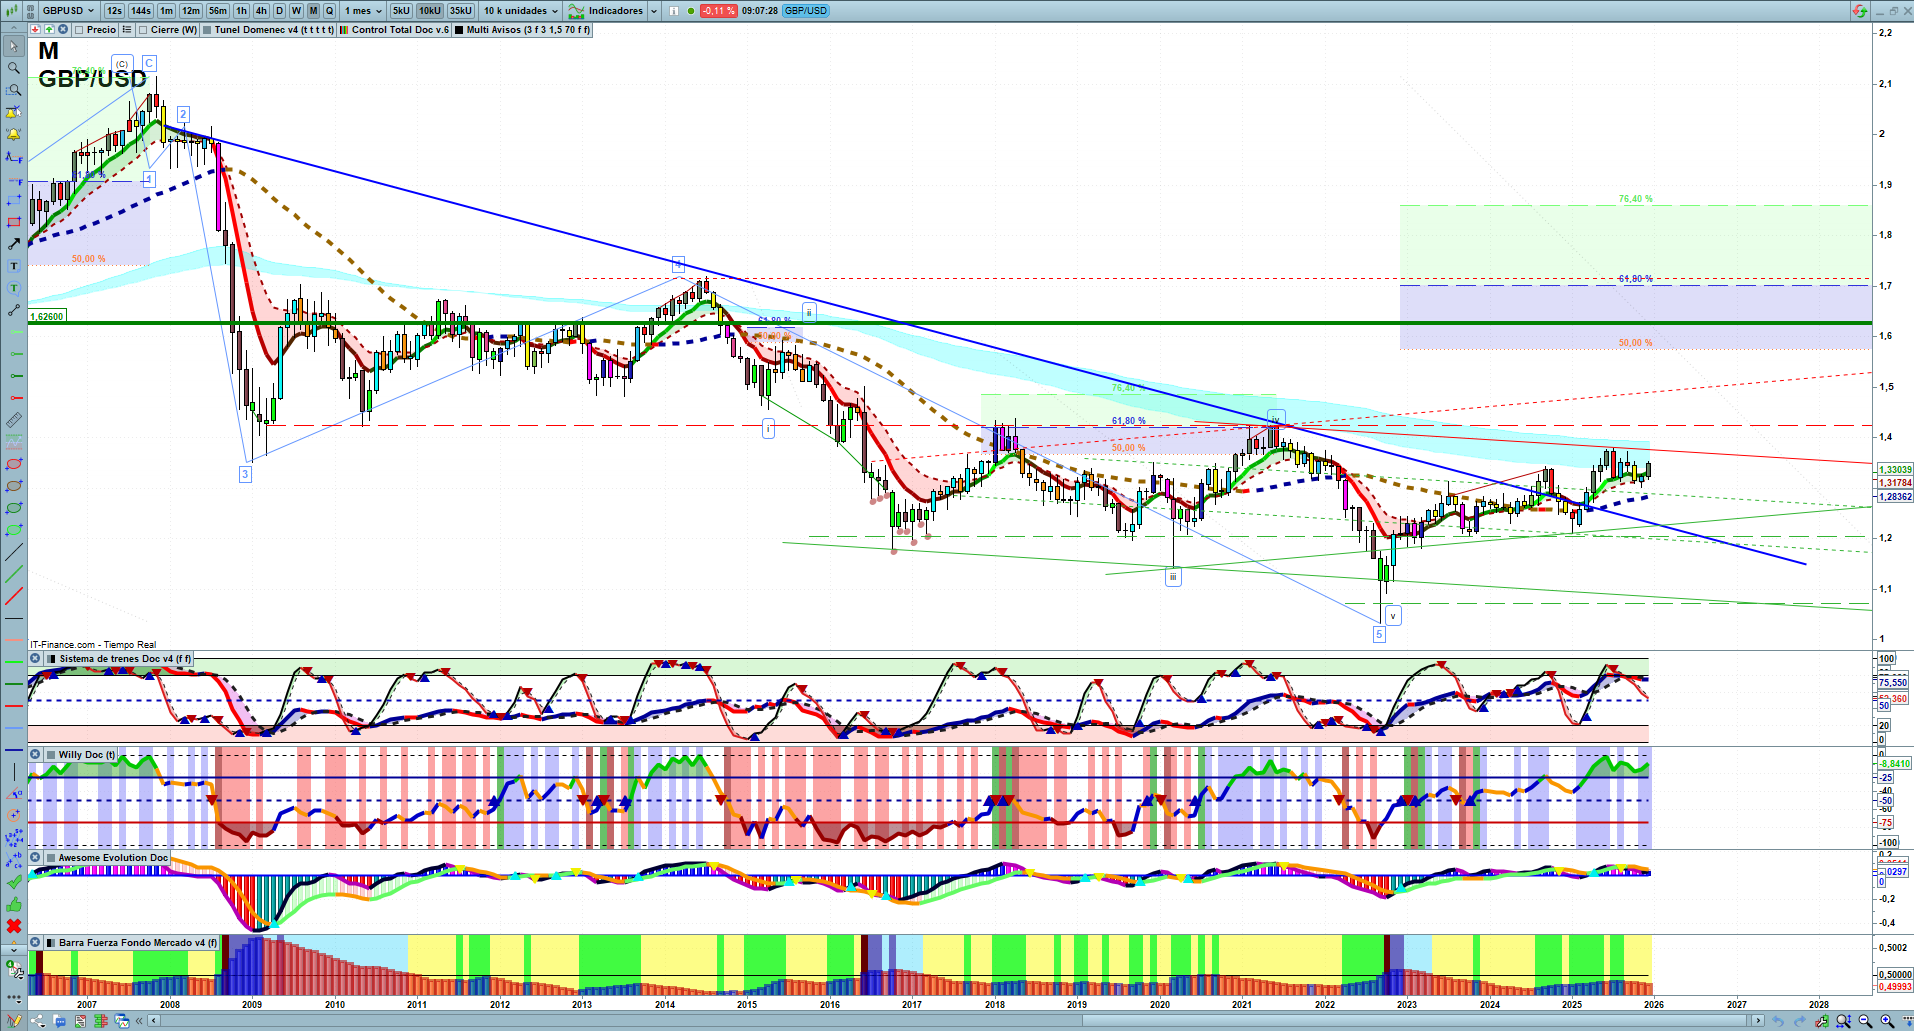This screenshot has width=1914, height=1031.
Task: Choose the black arrow drawing tool
Action: point(14,244)
